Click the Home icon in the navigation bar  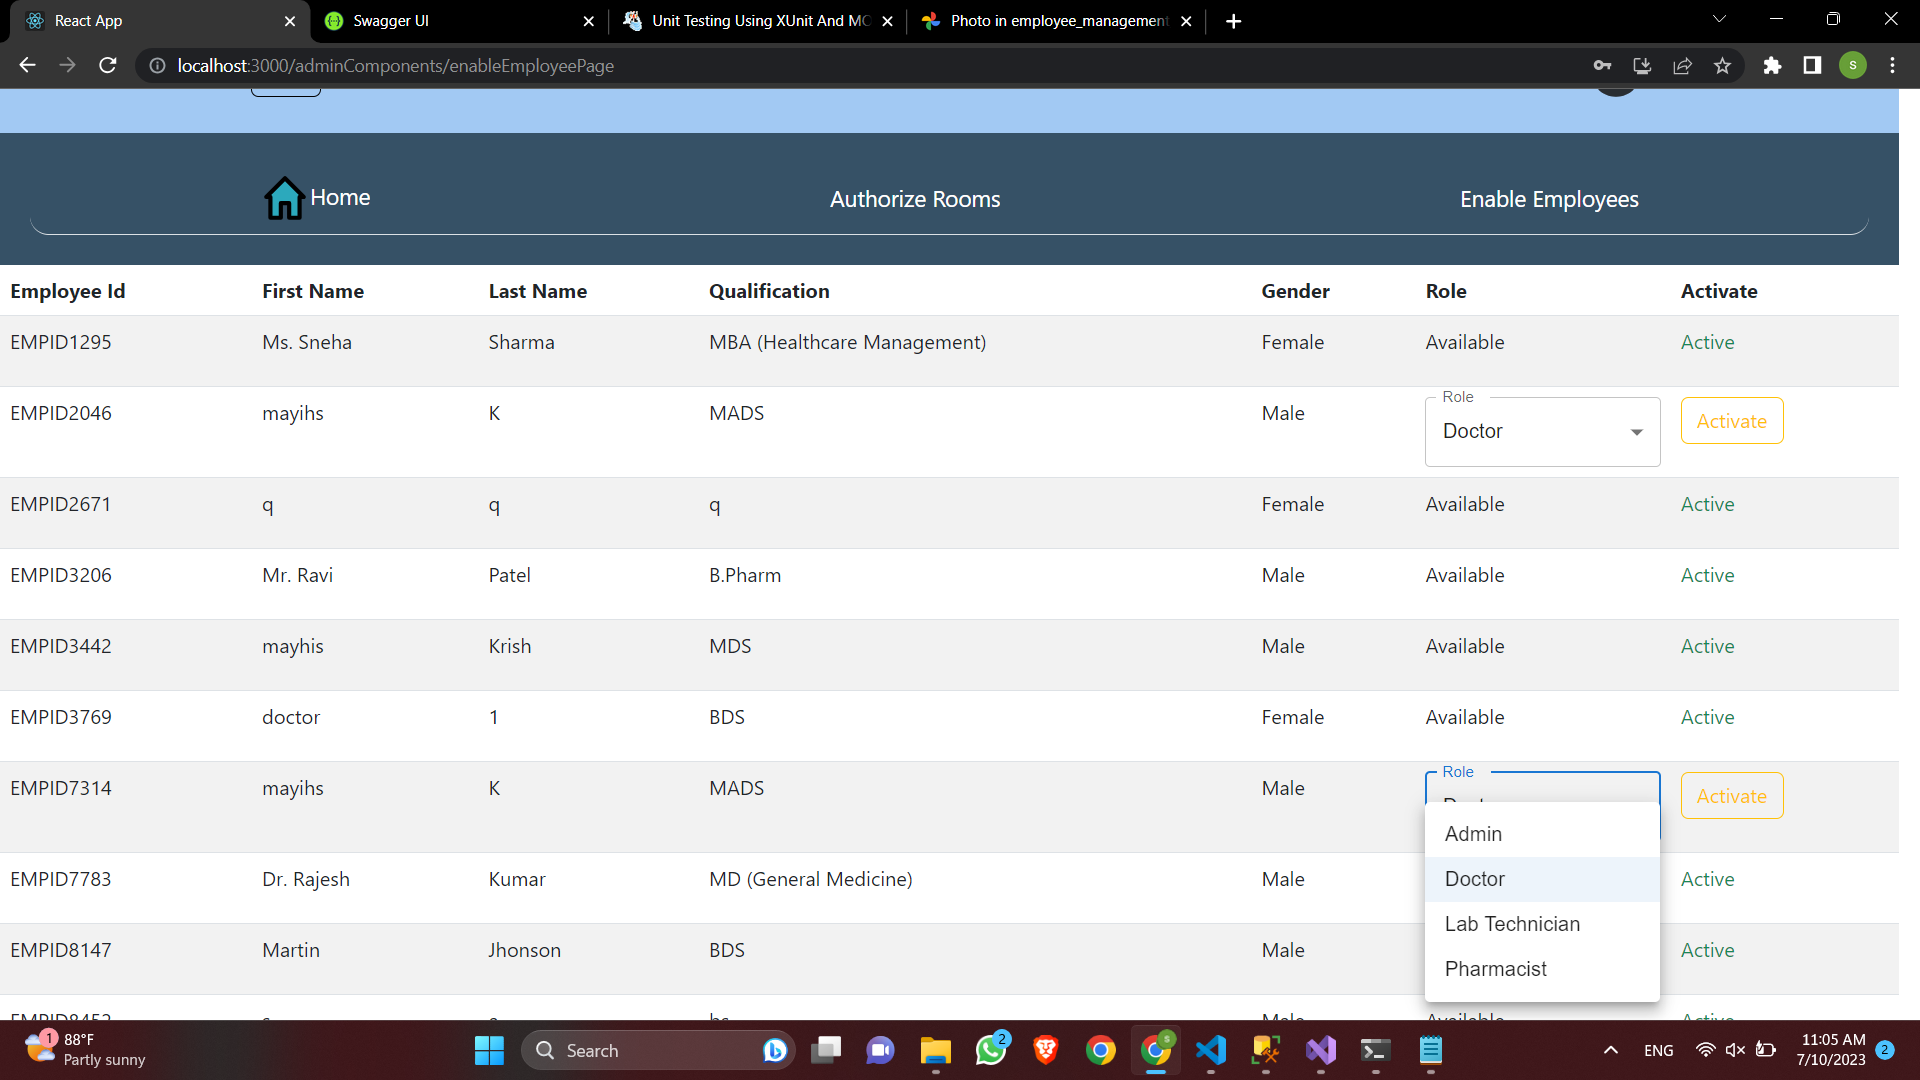coord(284,197)
